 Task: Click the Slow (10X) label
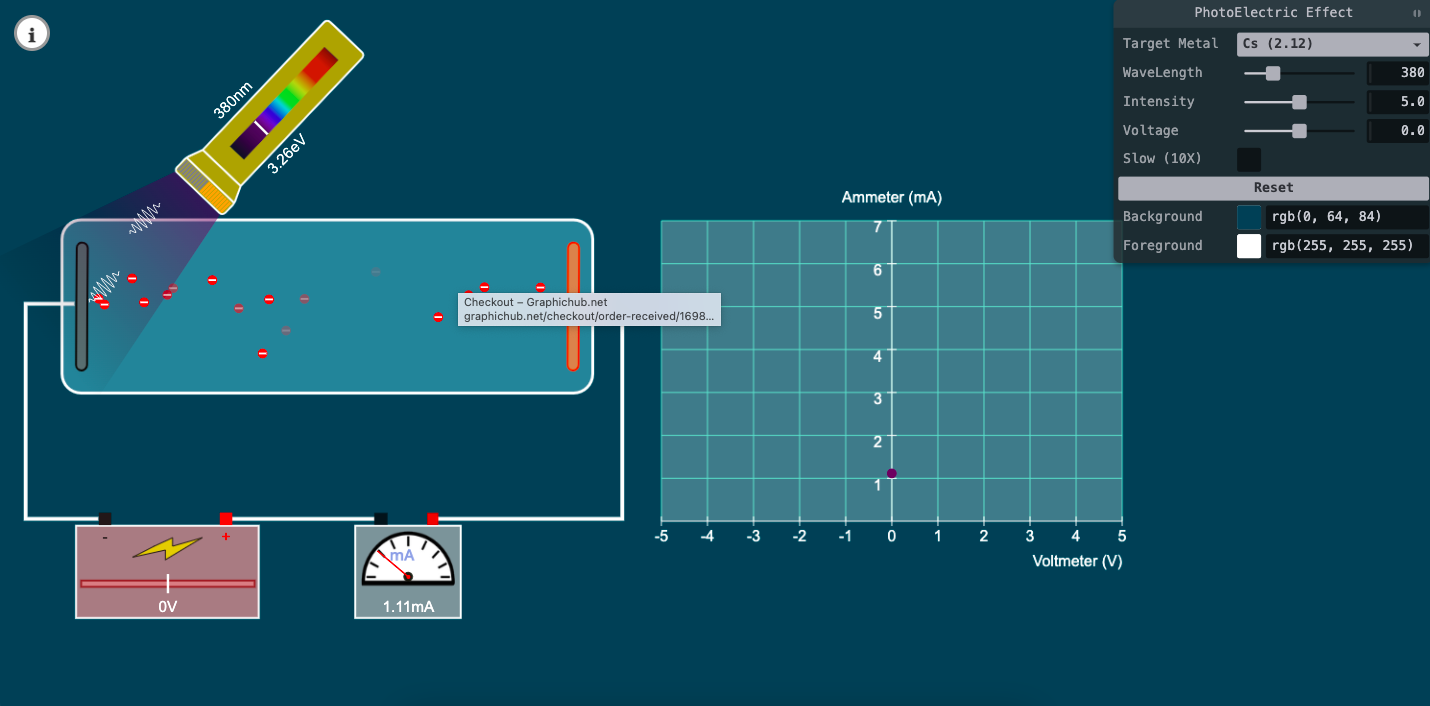[1162, 159]
